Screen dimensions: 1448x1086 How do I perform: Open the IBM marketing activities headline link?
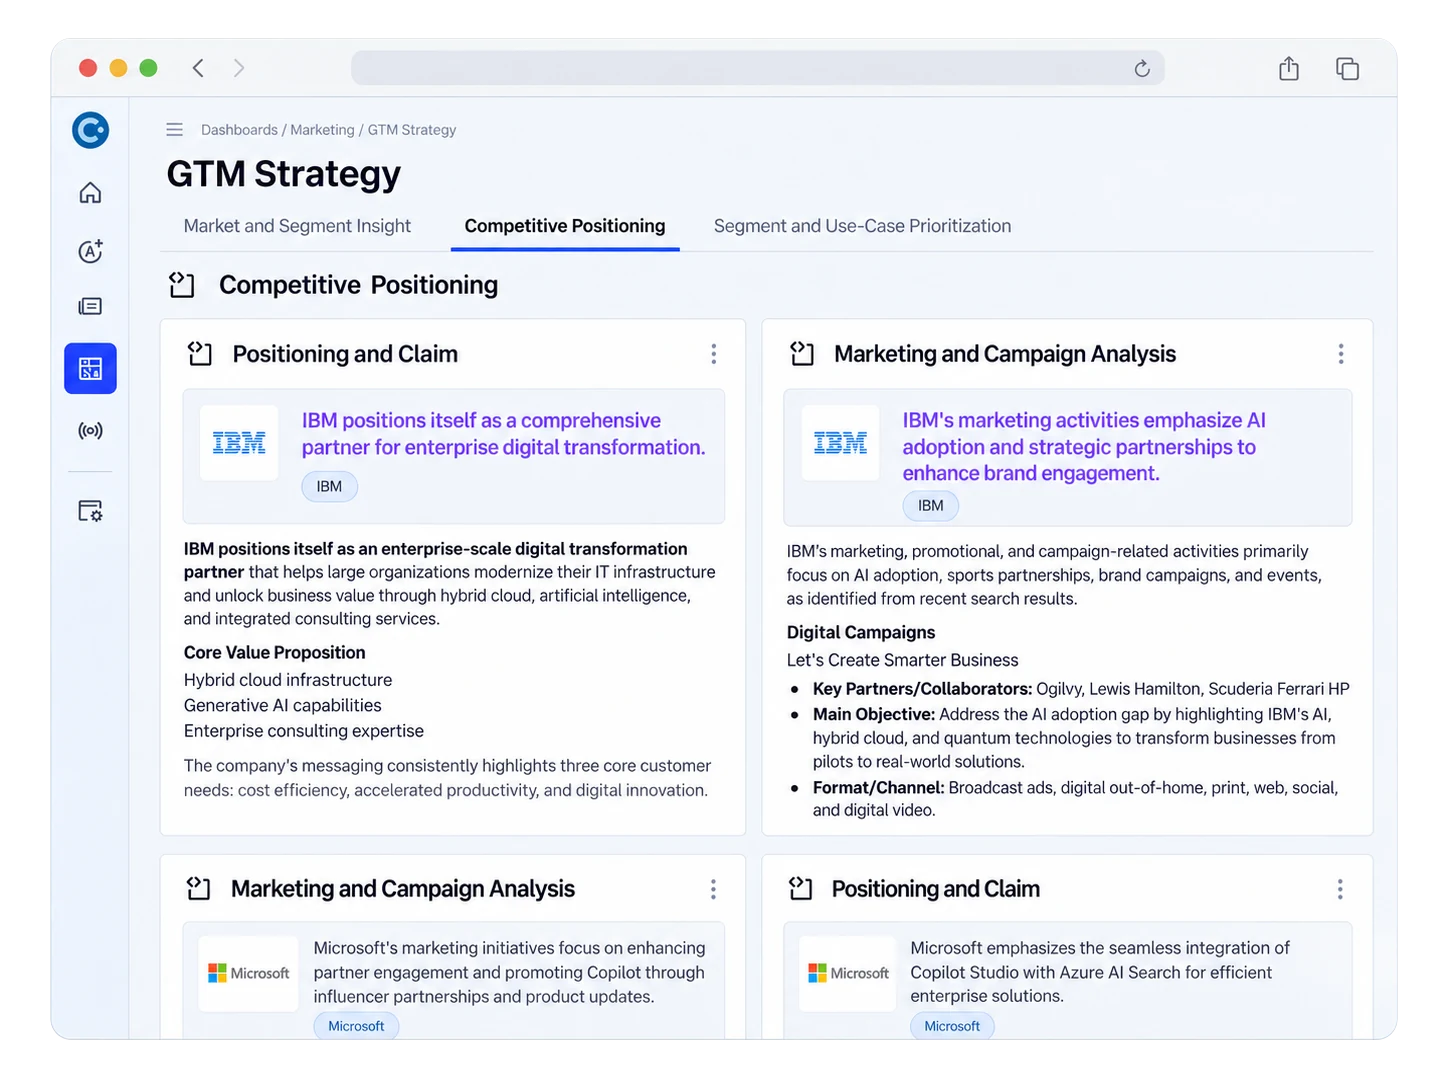[1084, 447]
